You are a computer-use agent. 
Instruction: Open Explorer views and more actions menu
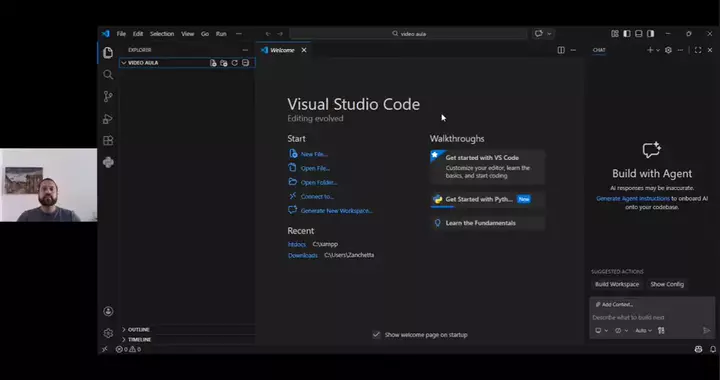245,50
